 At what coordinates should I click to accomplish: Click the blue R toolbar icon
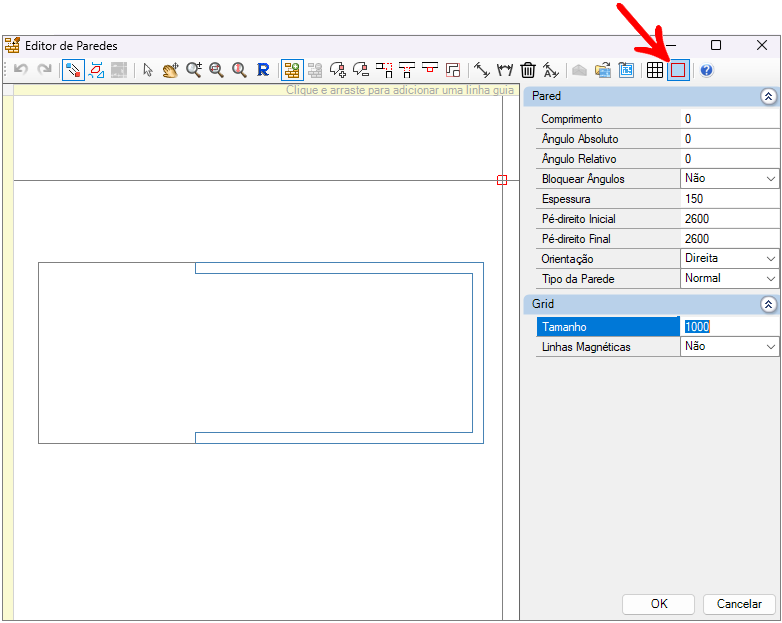[x=263, y=70]
